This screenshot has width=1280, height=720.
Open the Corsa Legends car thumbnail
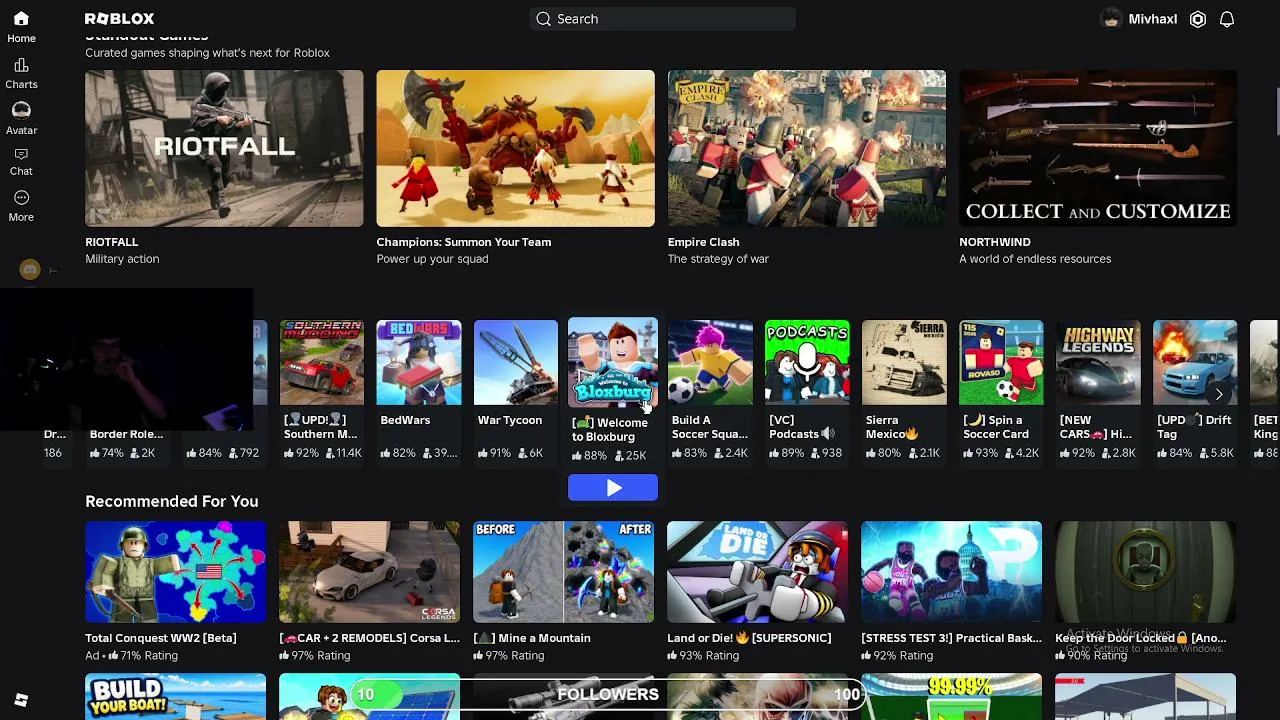(370, 572)
